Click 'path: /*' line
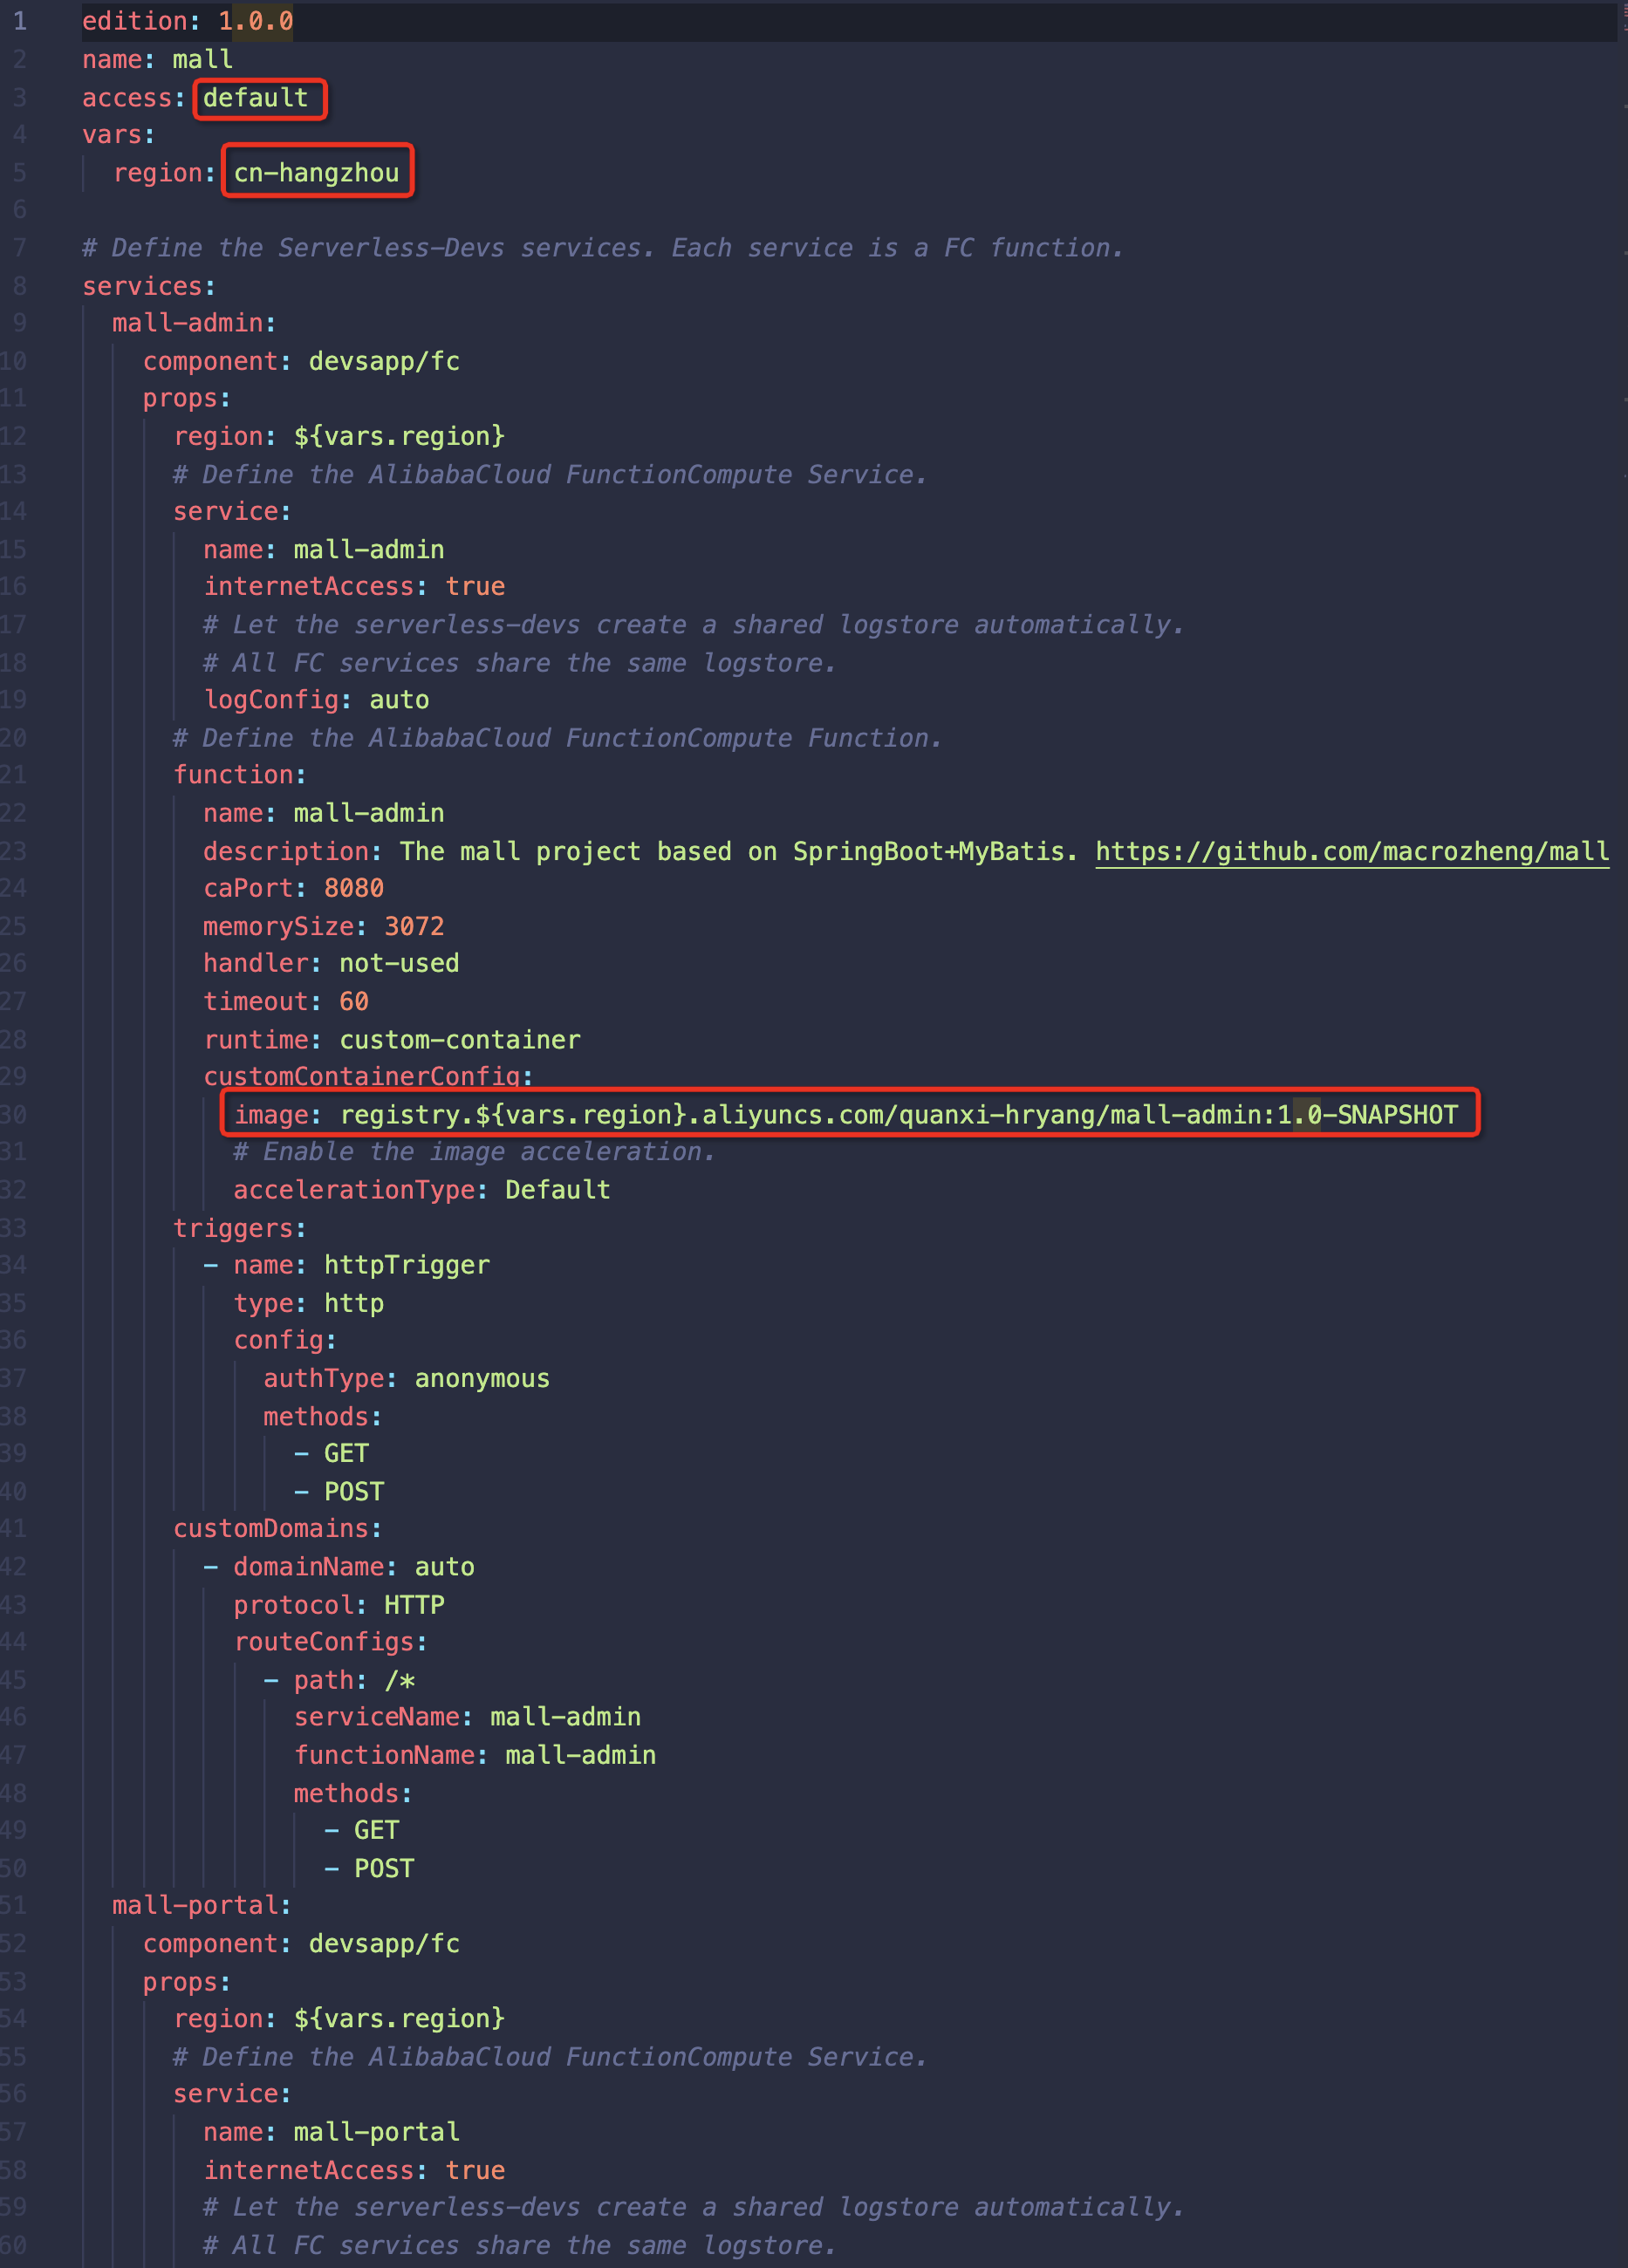The image size is (1628, 2268). tap(354, 1680)
